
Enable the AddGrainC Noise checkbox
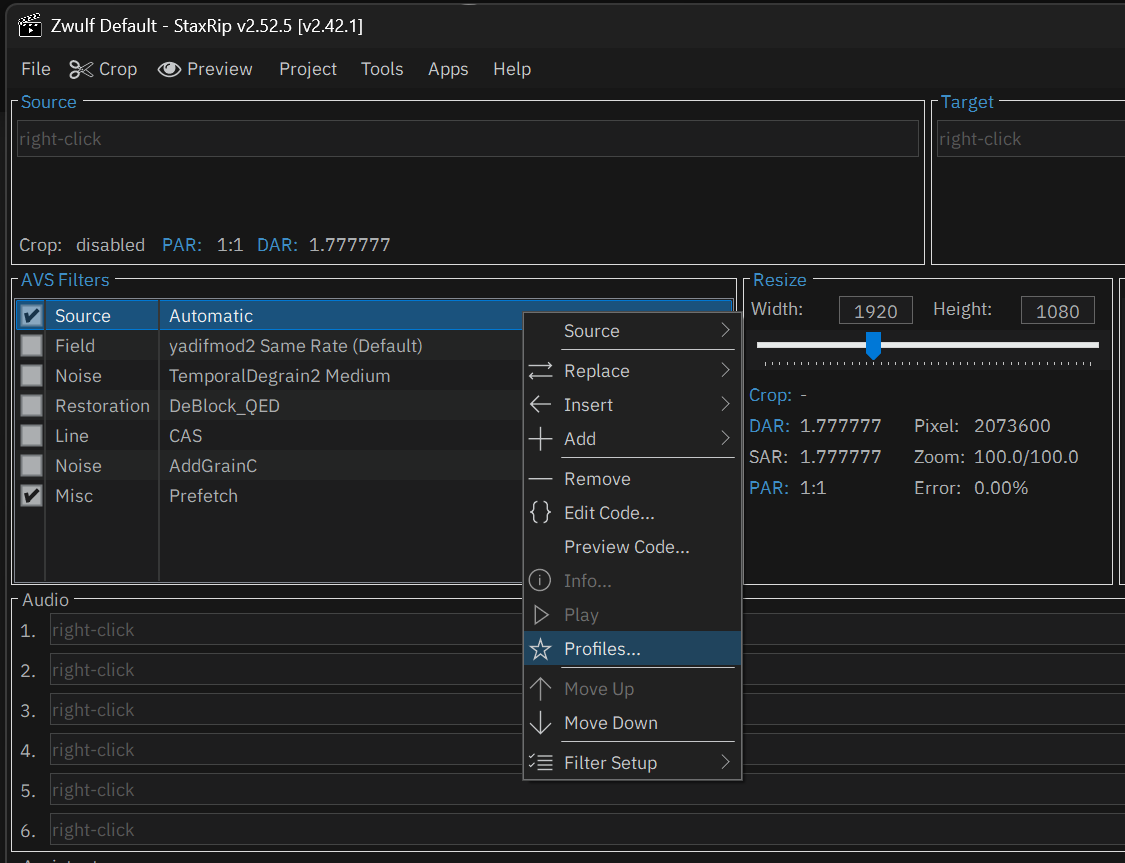(x=31, y=466)
